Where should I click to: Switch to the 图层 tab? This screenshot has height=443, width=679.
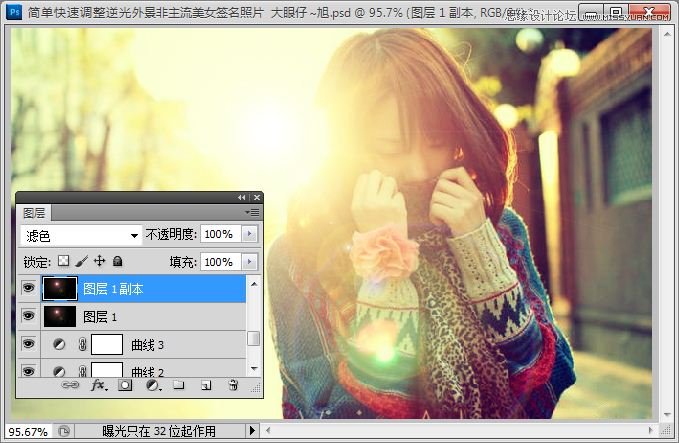pos(34,213)
